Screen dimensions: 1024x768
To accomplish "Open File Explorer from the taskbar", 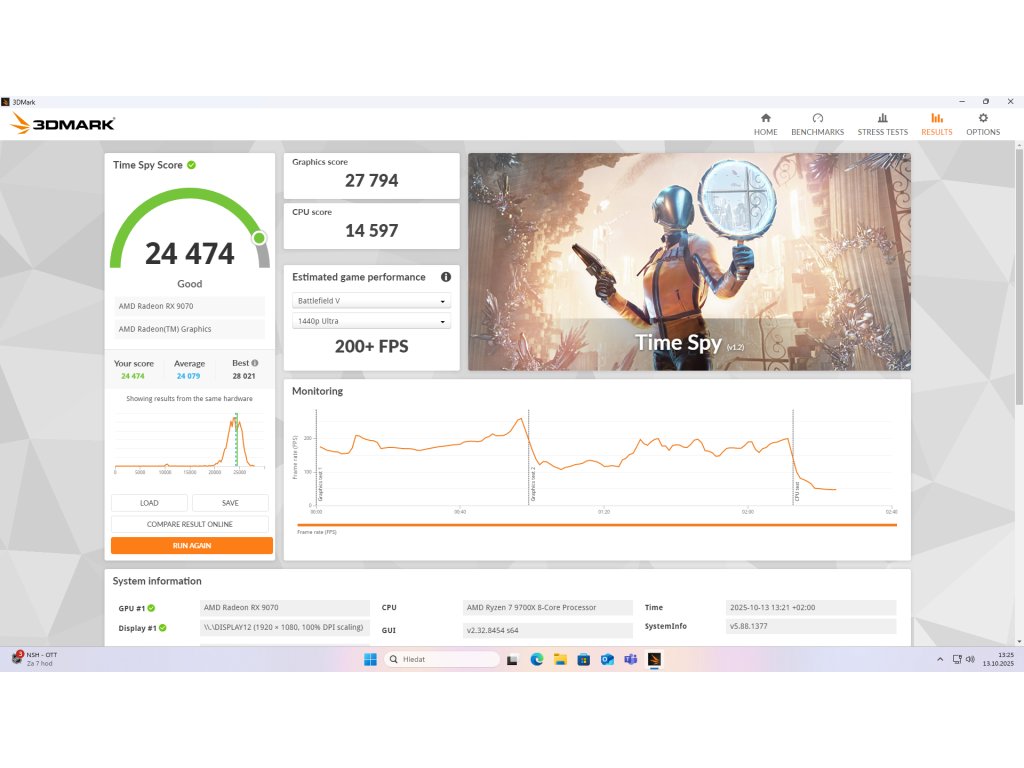I will pyautogui.click(x=560, y=660).
